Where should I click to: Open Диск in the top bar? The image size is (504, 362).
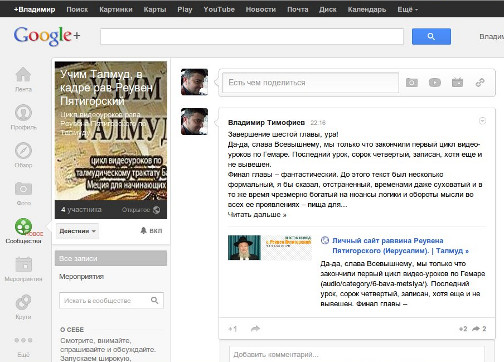tap(328, 9)
